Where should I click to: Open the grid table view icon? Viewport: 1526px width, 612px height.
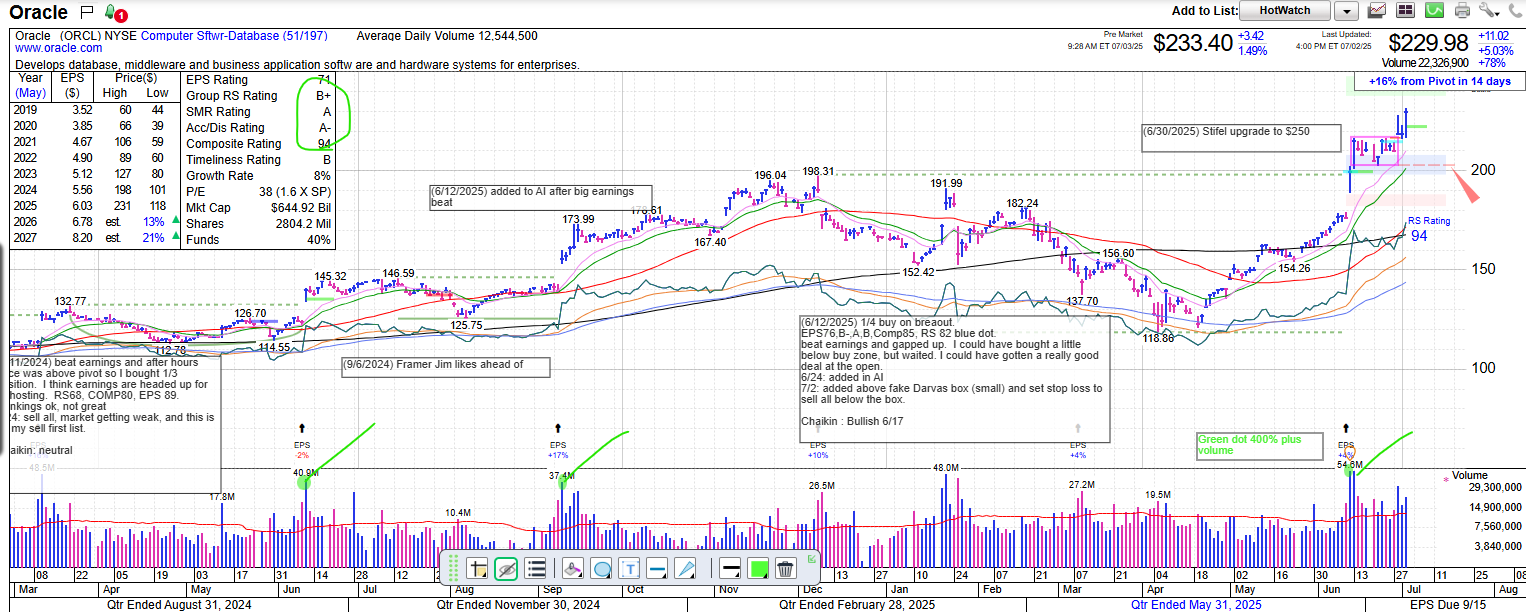(x=1405, y=11)
